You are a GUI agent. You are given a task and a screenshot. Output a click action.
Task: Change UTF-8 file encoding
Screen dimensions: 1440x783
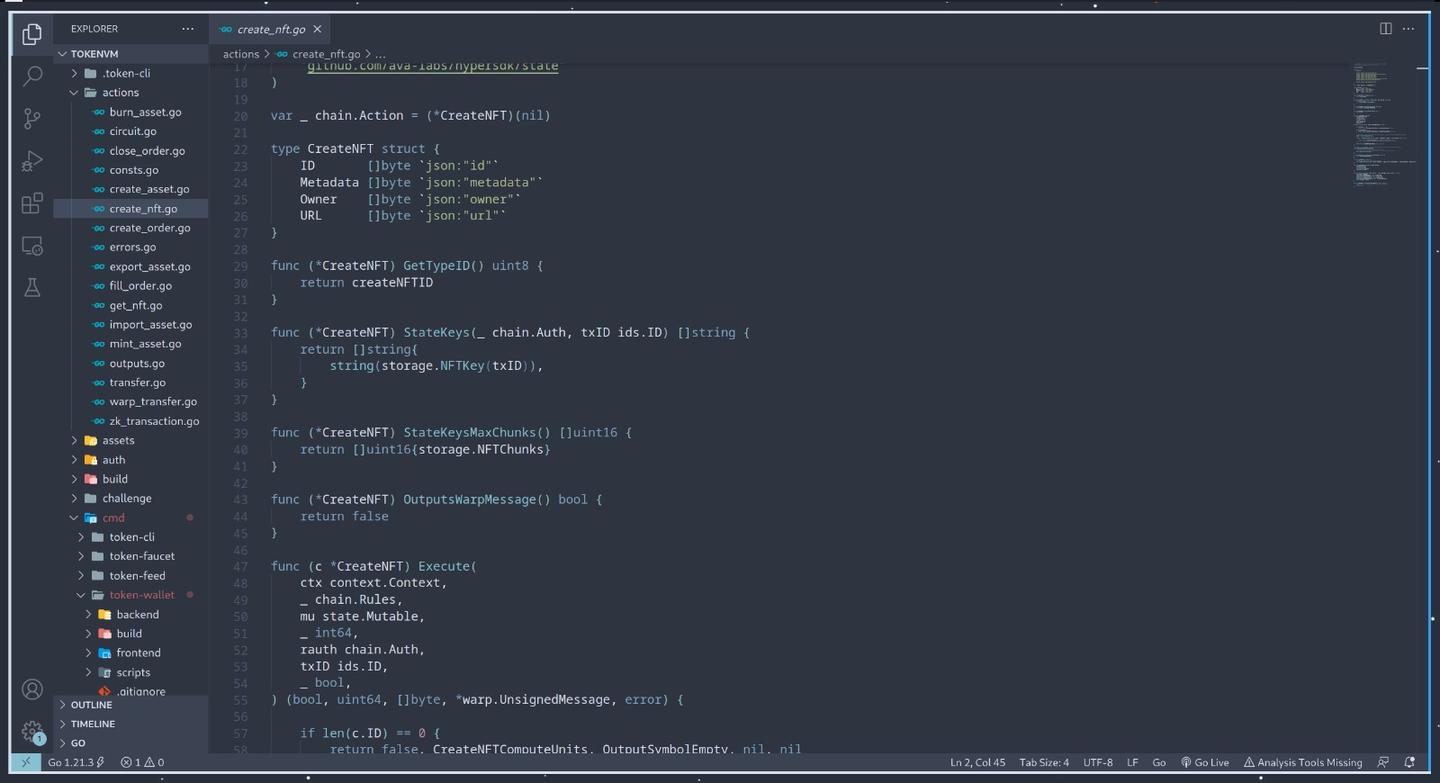tap(1097, 762)
